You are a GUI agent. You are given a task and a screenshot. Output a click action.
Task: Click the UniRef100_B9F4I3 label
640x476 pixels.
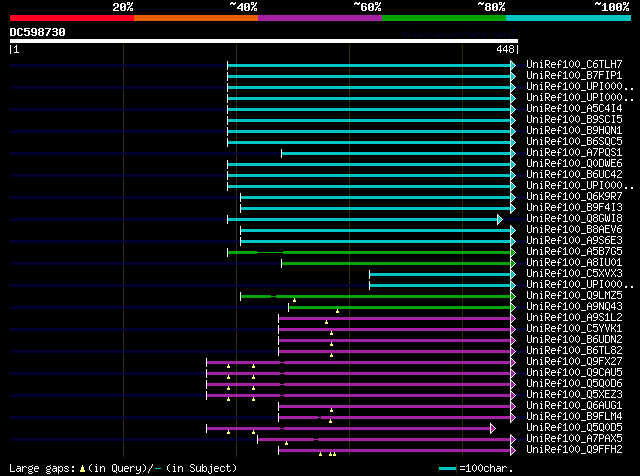tap(574, 208)
